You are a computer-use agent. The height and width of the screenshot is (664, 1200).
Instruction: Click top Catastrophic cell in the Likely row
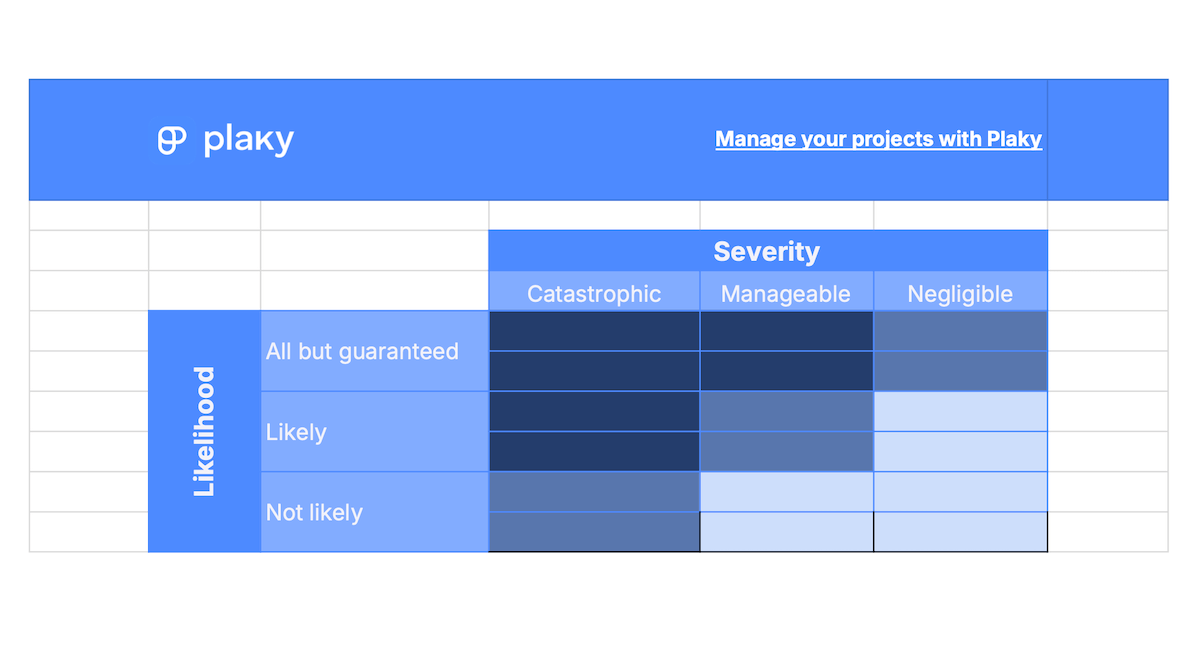tap(594, 411)
